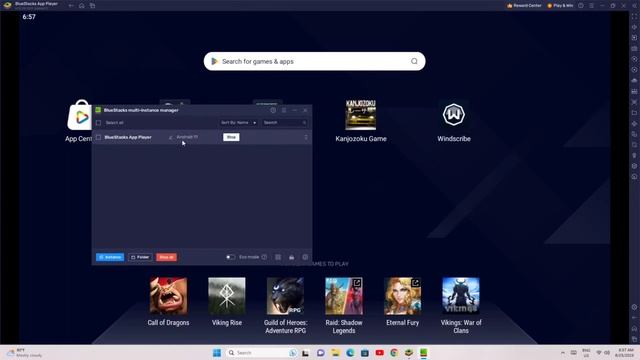Open the Viking Rise game thumbnail

click(227, 296)
